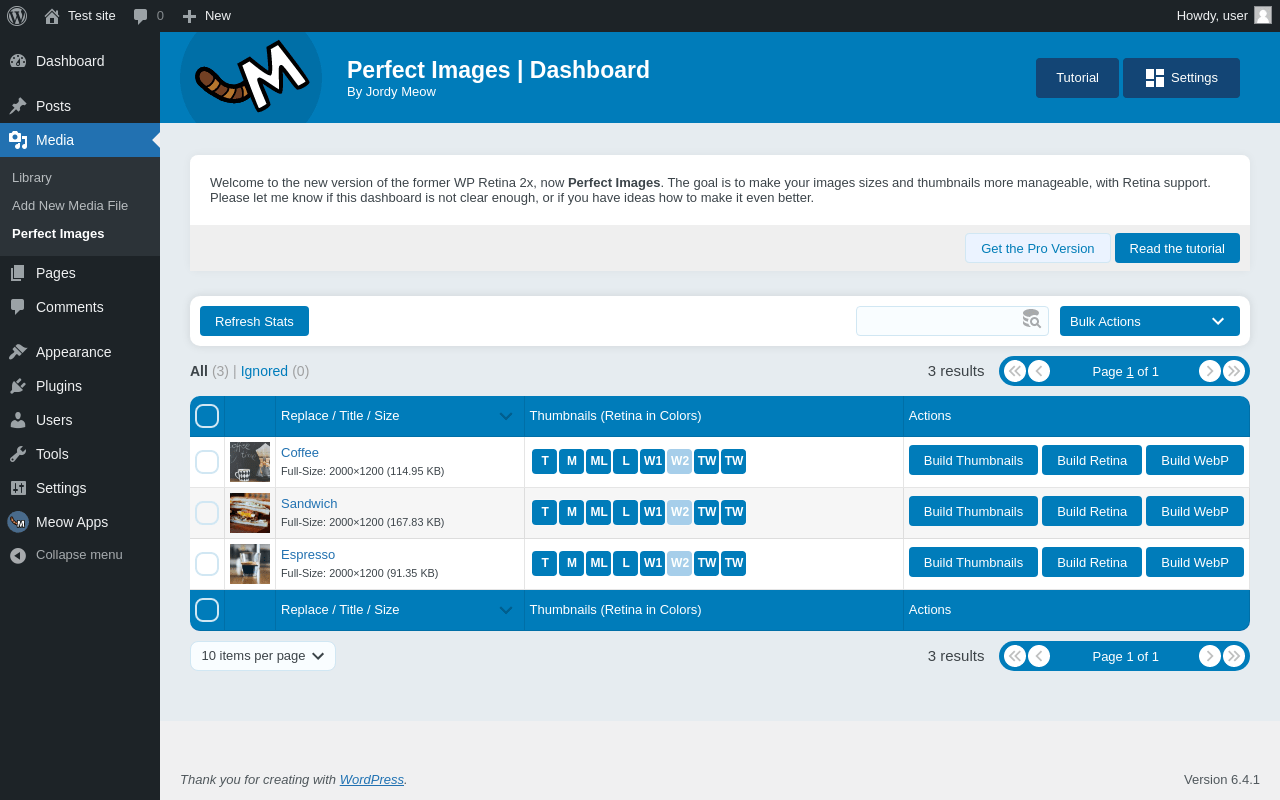Visit Test site home icon
Viewport: 1280px width, 800px height.
coord(52,16)
